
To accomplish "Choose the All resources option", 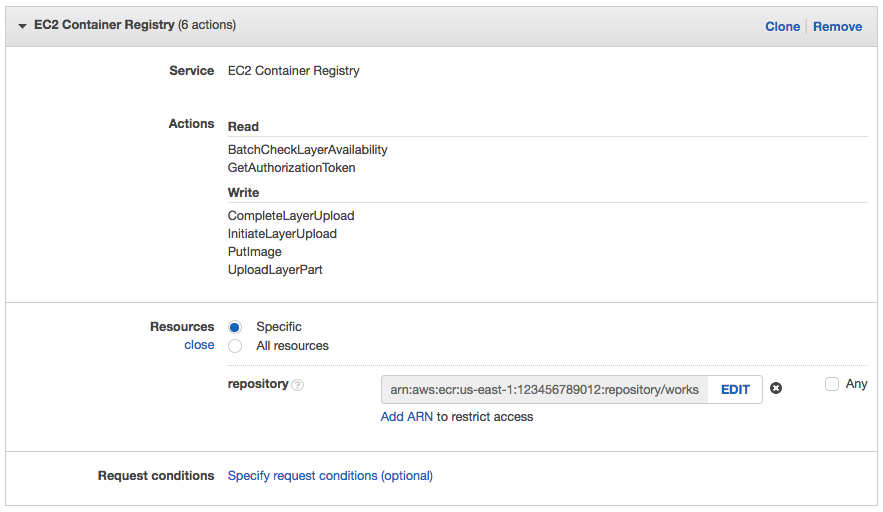I will (x=235, y=346).
